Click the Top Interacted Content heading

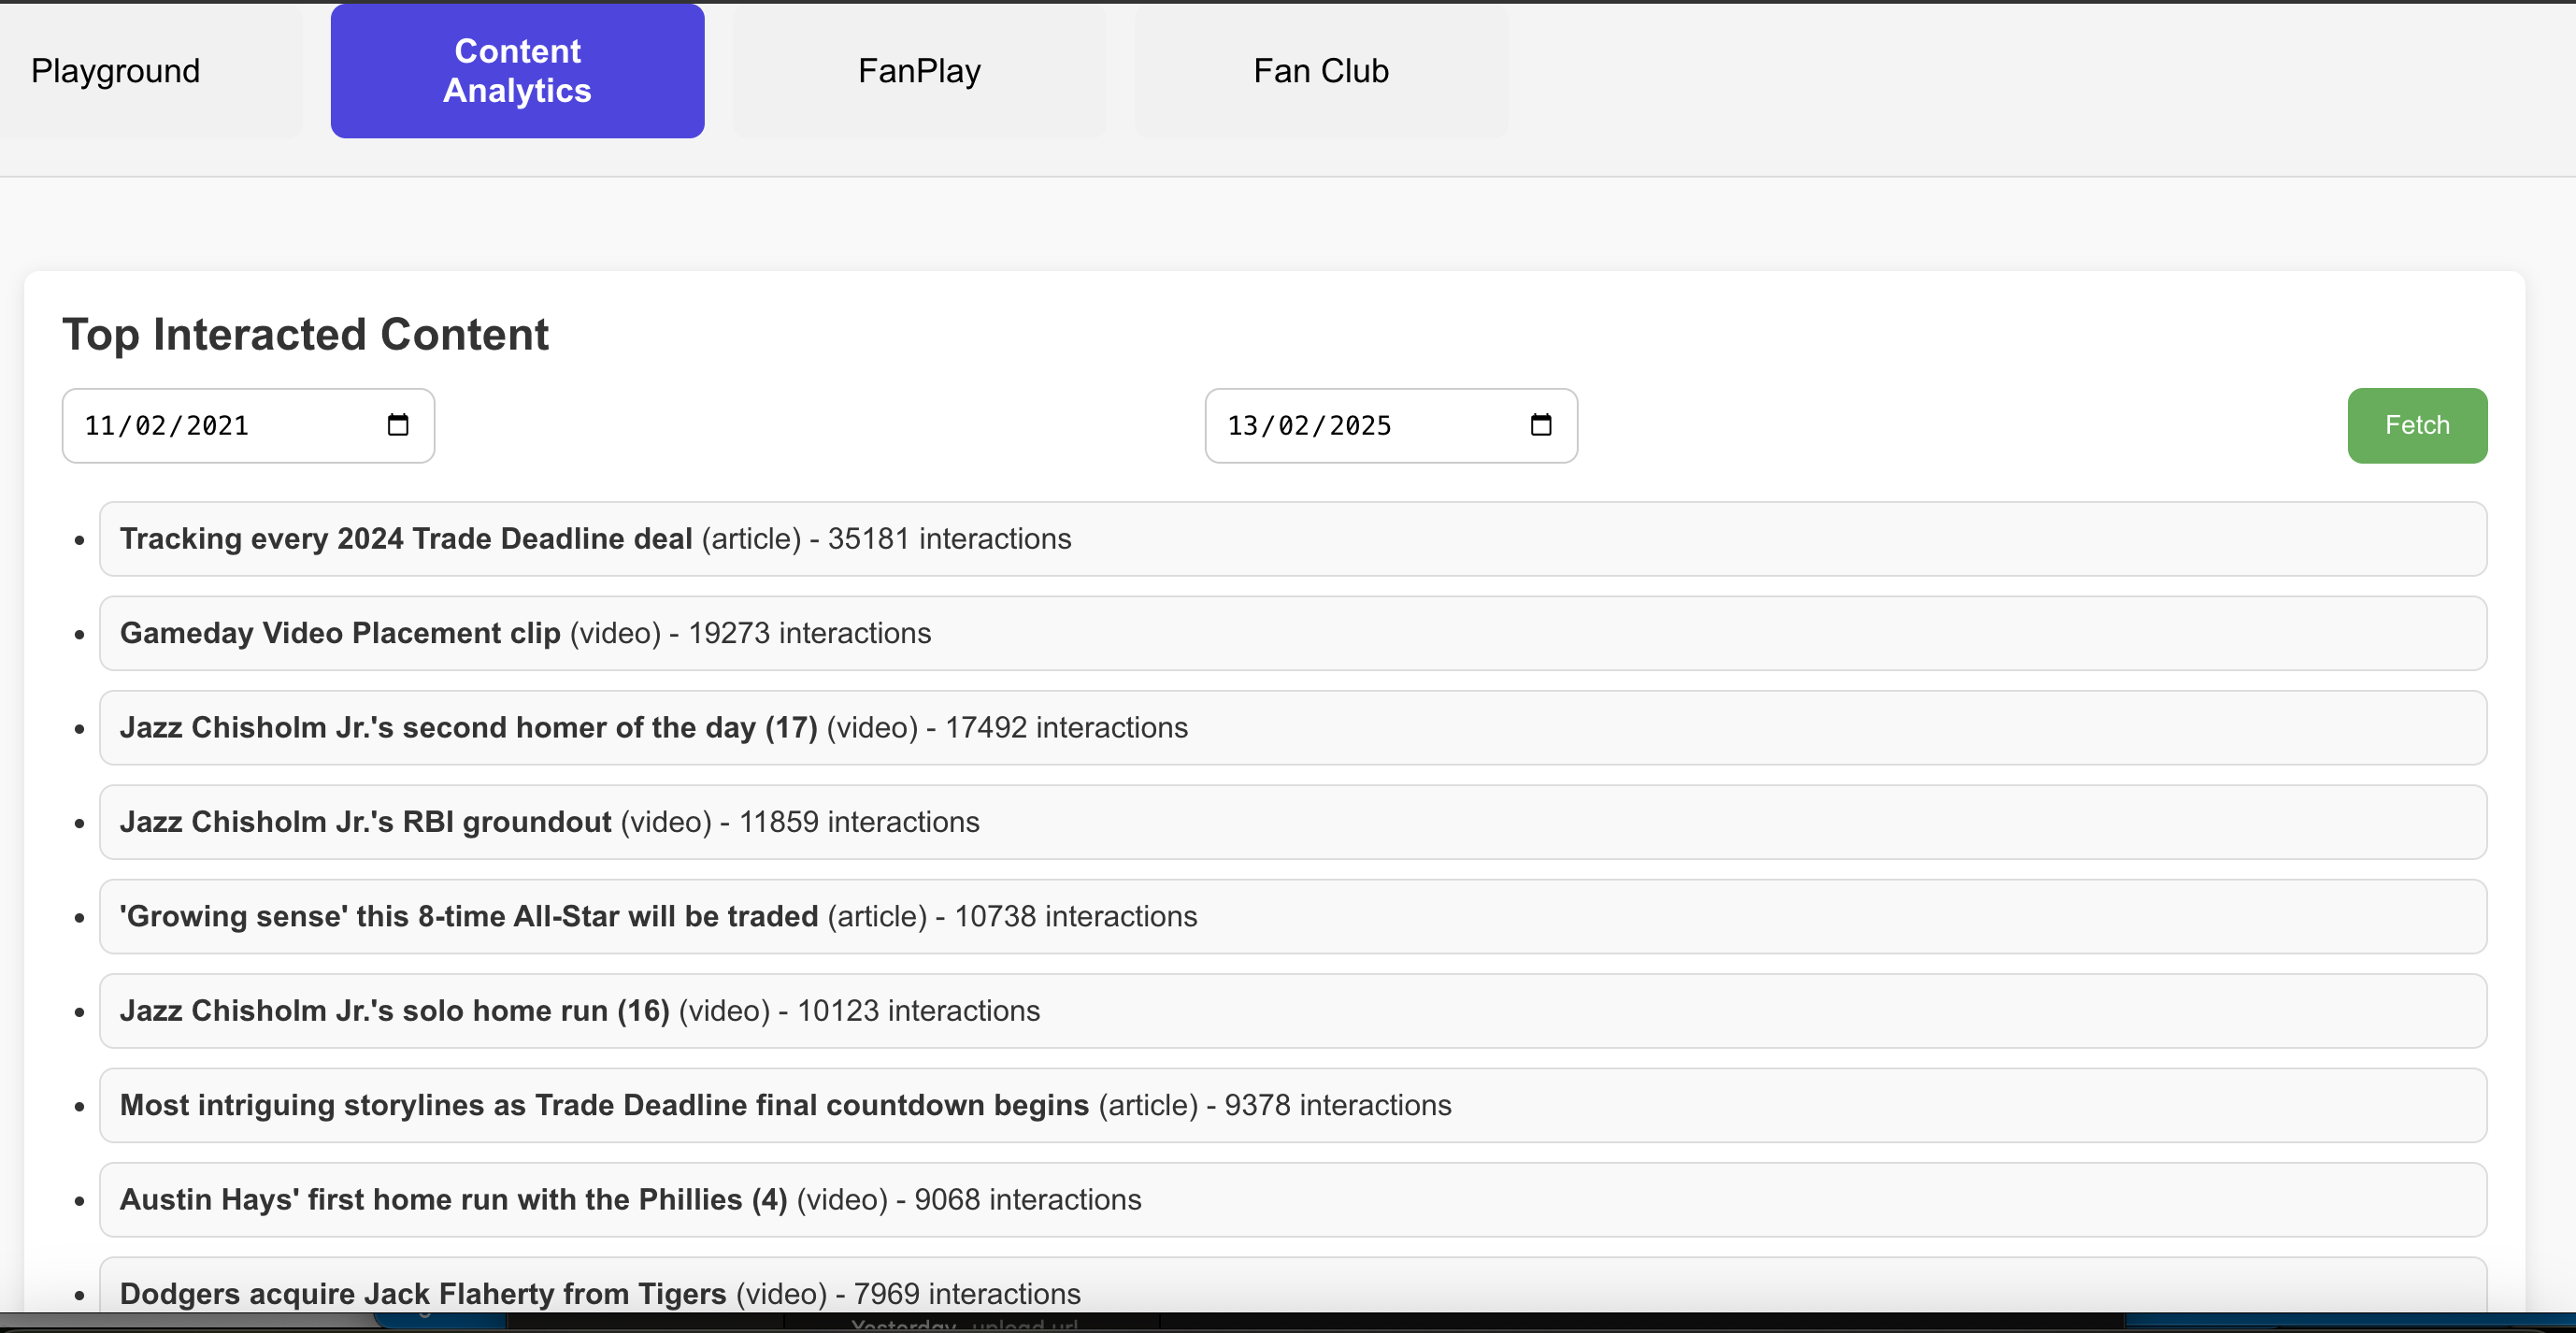[x=305, y=334]
